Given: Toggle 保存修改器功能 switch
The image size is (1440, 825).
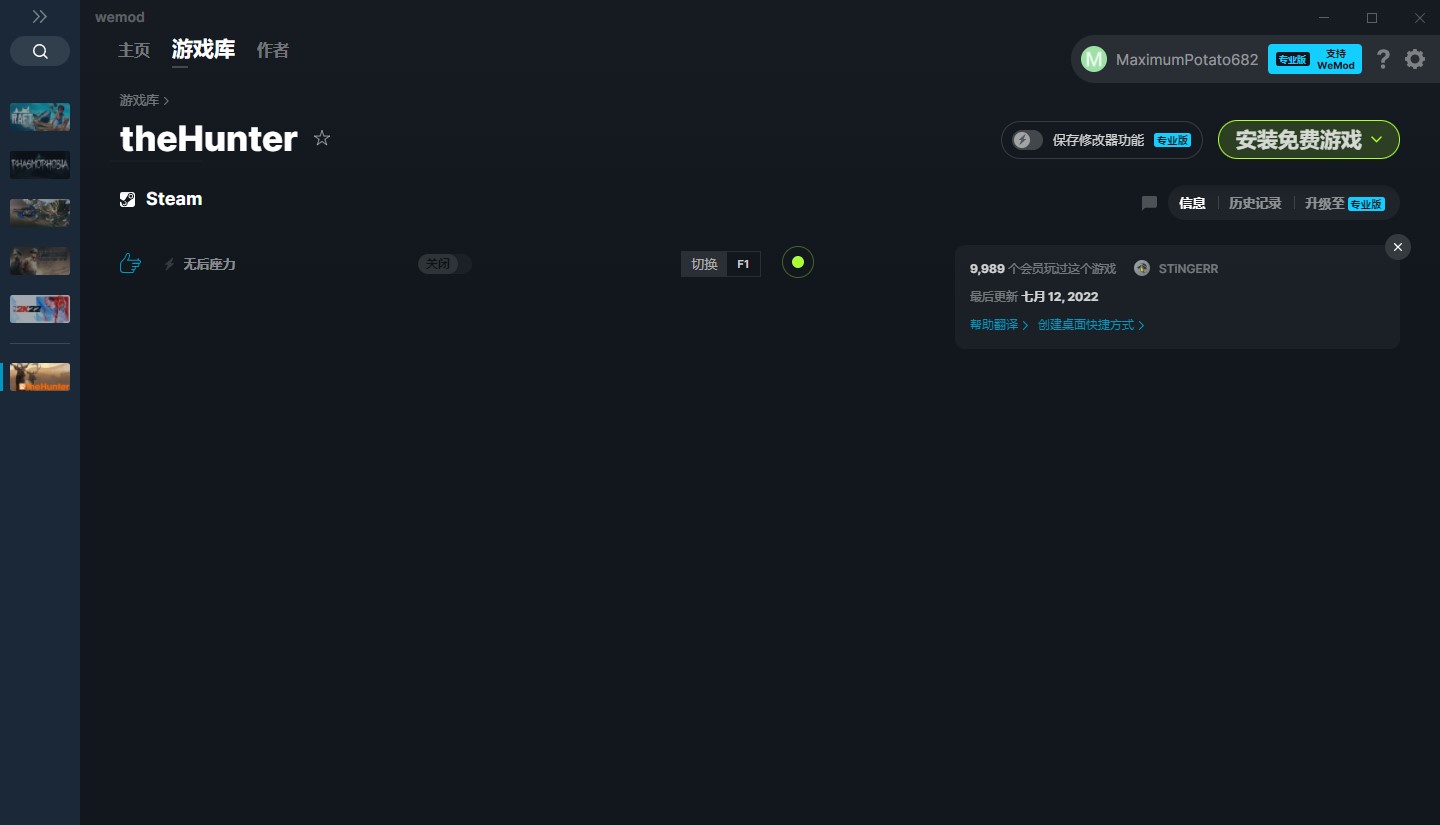Looking at the screenshot, I should pos(1027,140).
